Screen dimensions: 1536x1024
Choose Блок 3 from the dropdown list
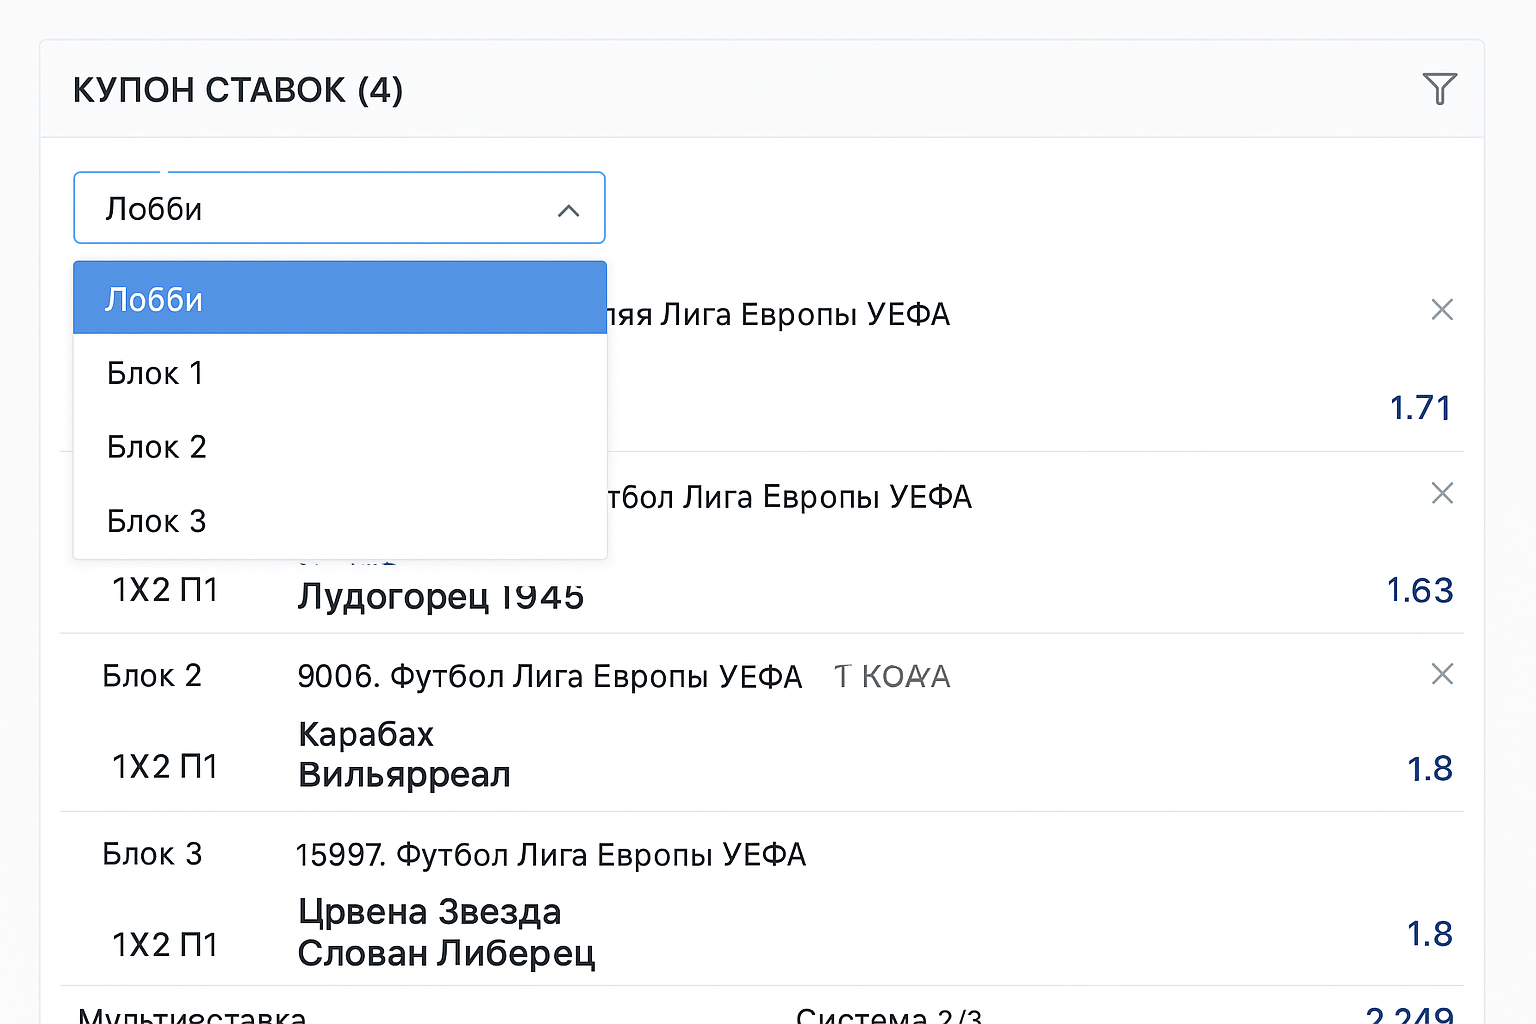coord(157,521)
